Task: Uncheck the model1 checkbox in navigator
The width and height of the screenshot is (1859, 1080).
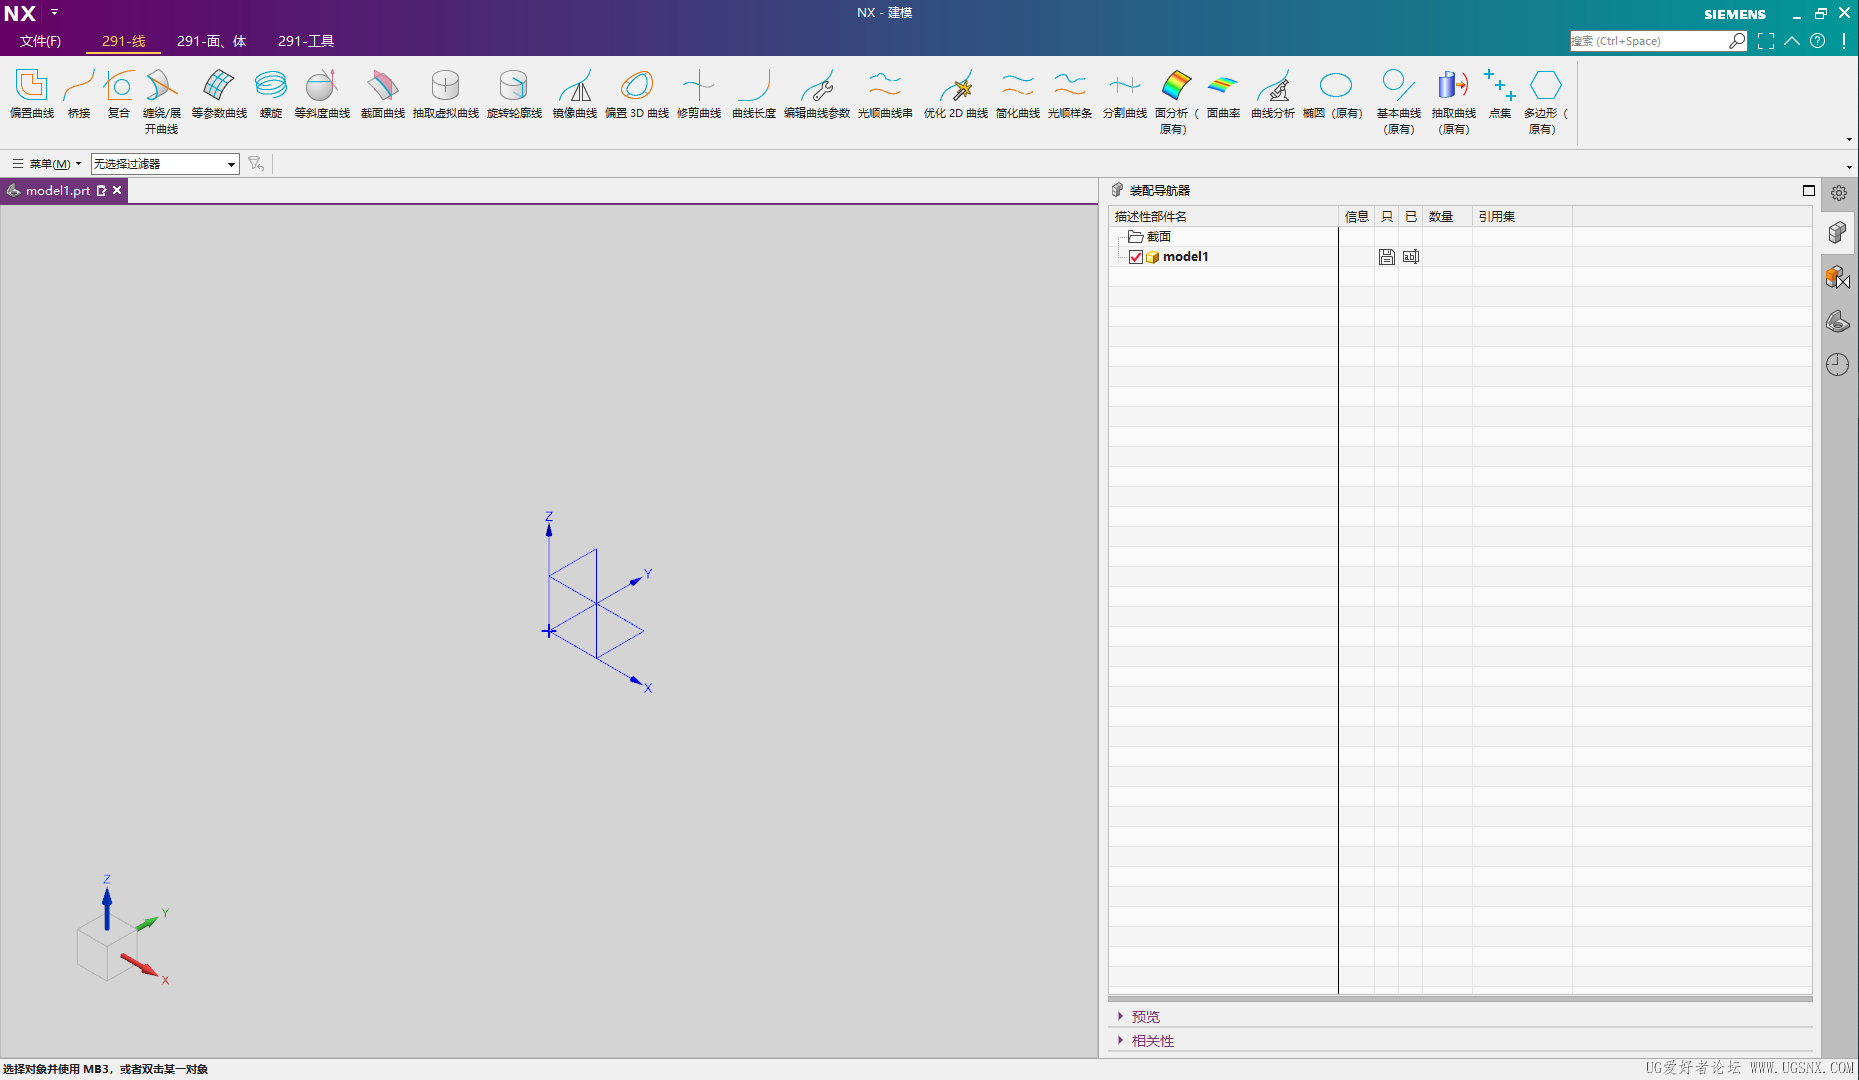Action: (1136, 257)
